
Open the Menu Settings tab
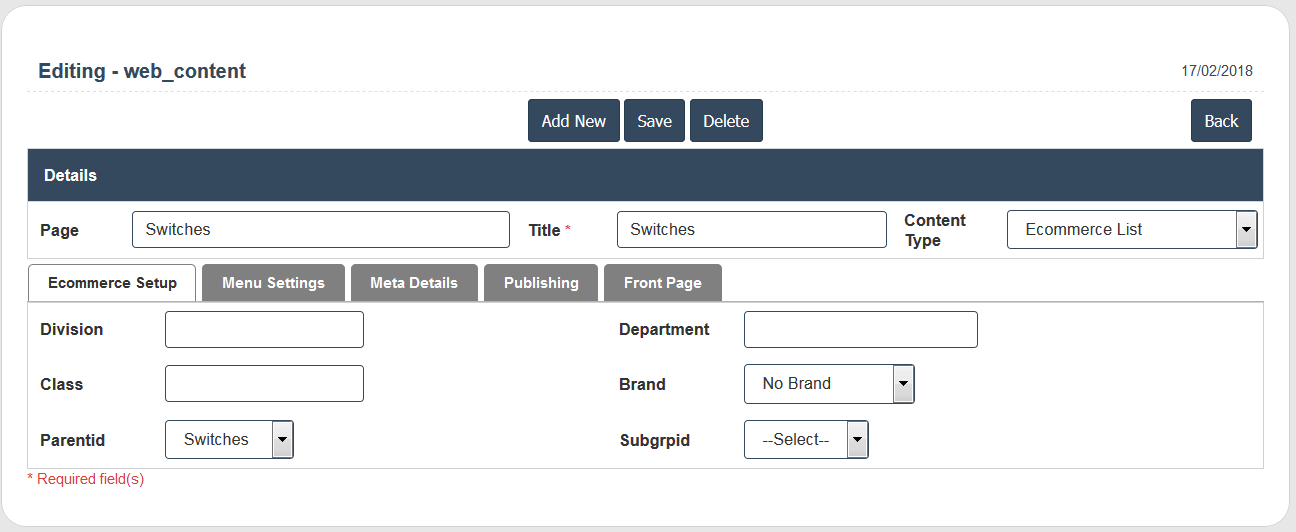coord(273,283)
